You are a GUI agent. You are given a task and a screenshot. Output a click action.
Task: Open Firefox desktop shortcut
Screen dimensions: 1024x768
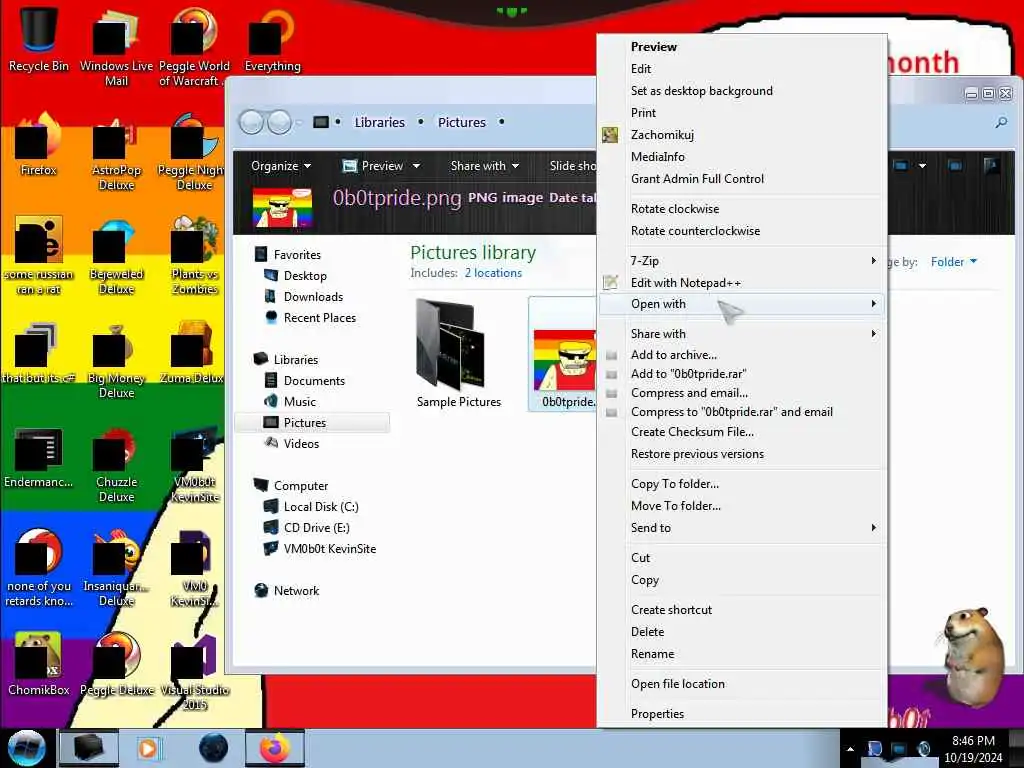tap(39, 145)
